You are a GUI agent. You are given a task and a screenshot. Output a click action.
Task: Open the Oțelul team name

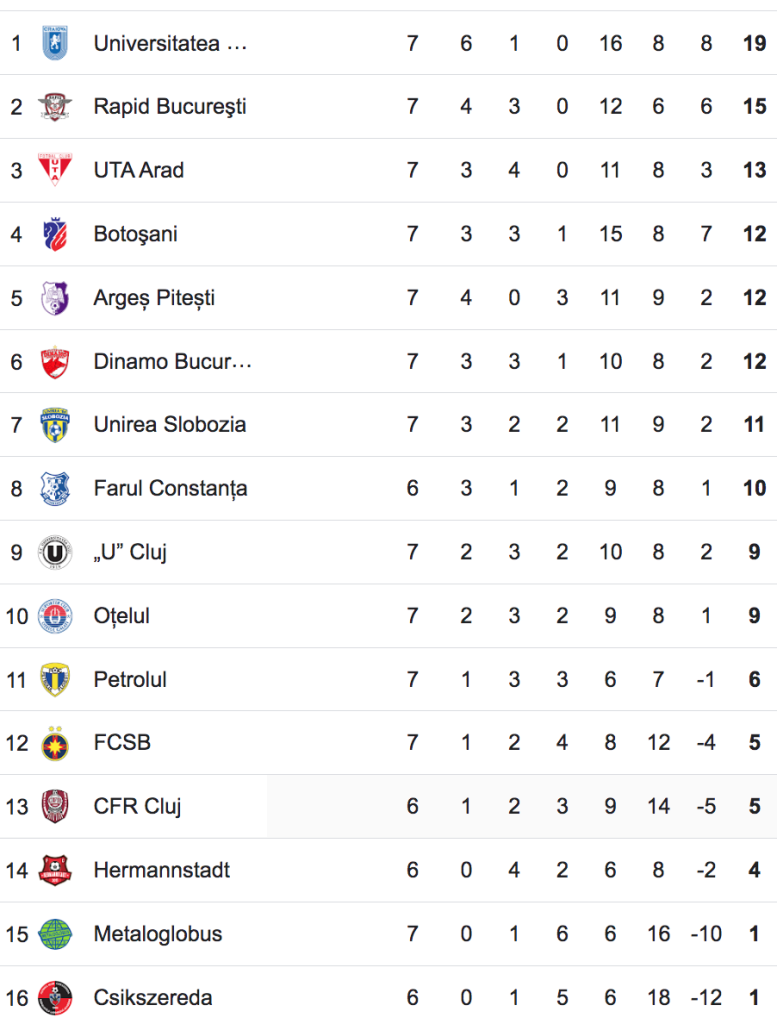point(121,616)
